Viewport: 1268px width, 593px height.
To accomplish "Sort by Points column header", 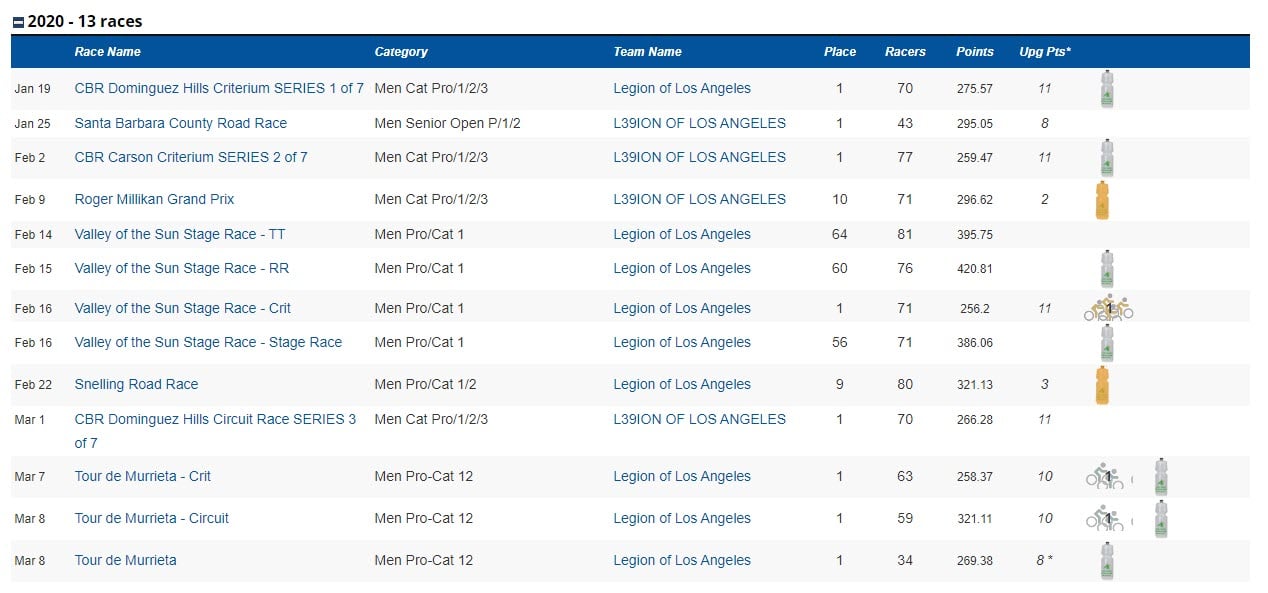I will [975, 52].
